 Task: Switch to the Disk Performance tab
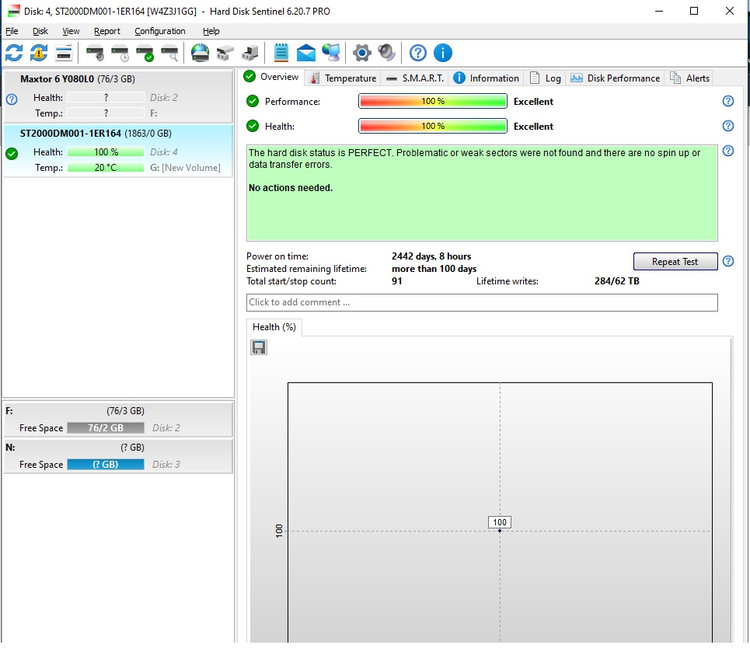pos(615,78)
